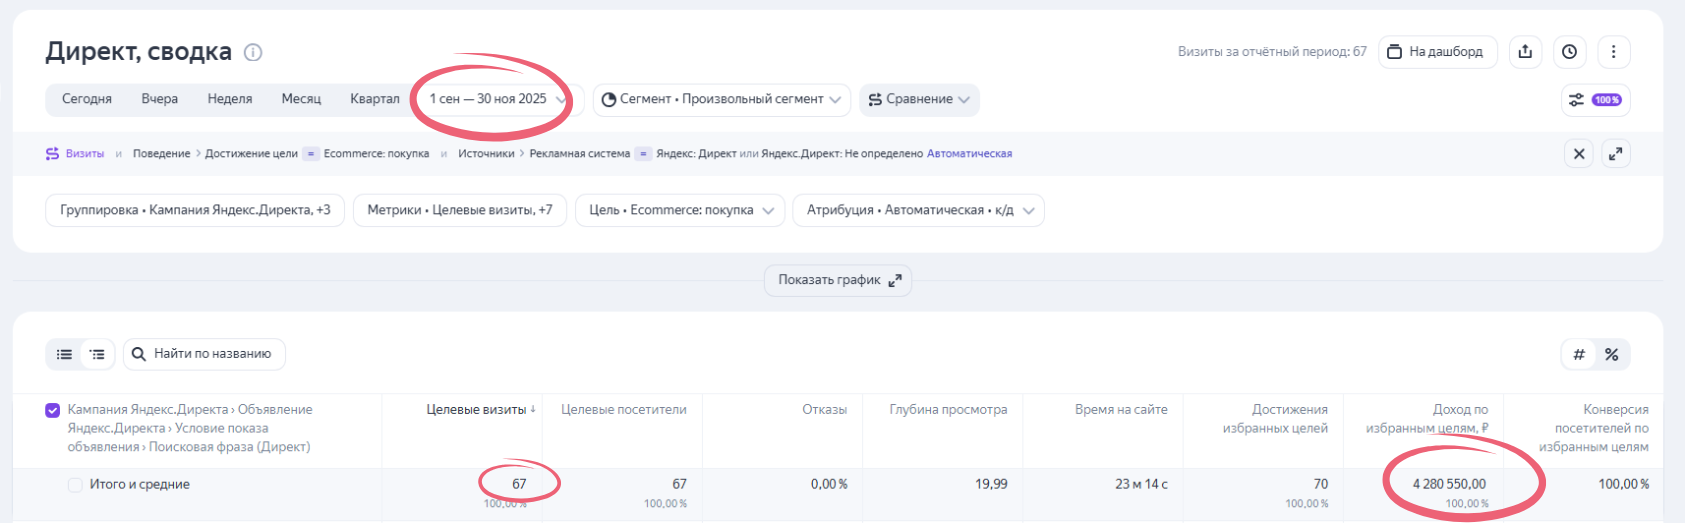The width and height of the screenshot is (1692, 523).
Task: Remove the segment filter with X
Action: [1579, 154]
